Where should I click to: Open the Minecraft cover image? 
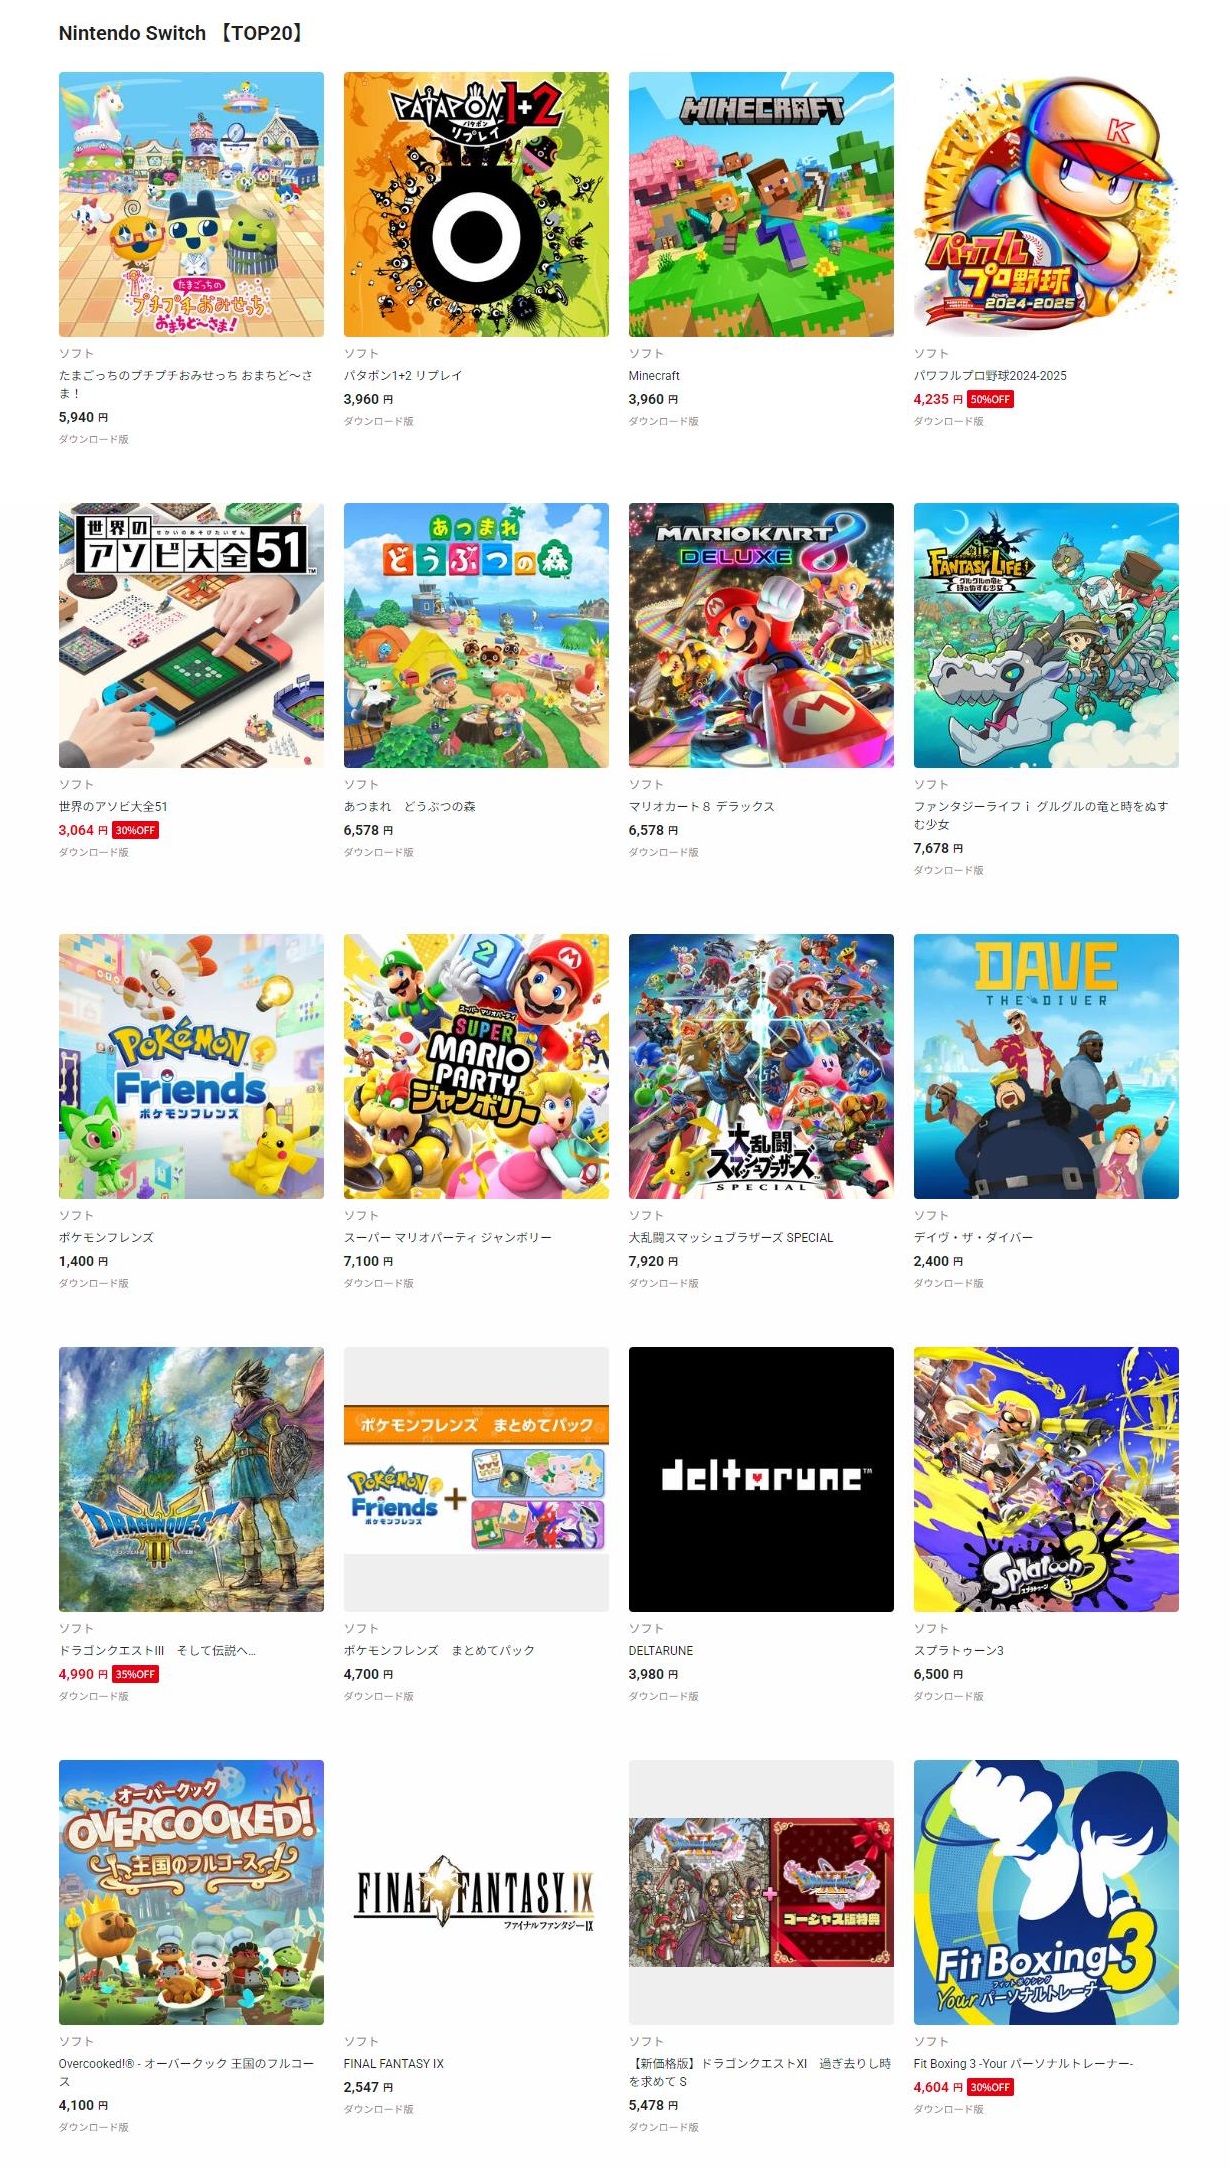[761, 204]
